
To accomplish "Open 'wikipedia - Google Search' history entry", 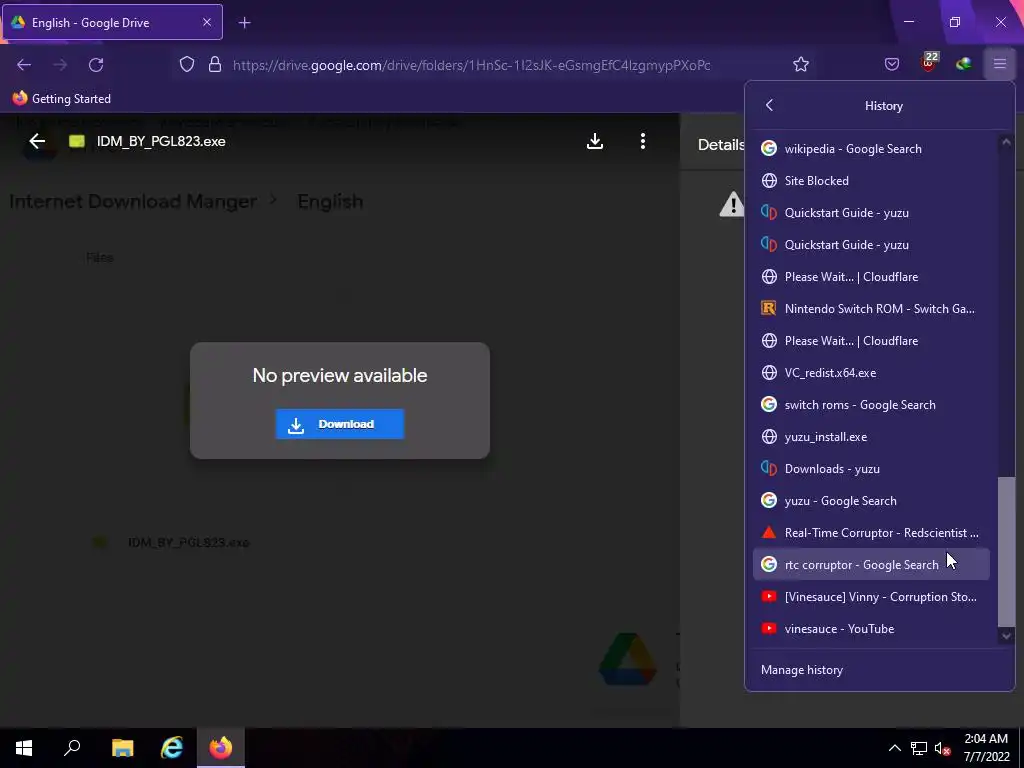I will click(871, 148).
